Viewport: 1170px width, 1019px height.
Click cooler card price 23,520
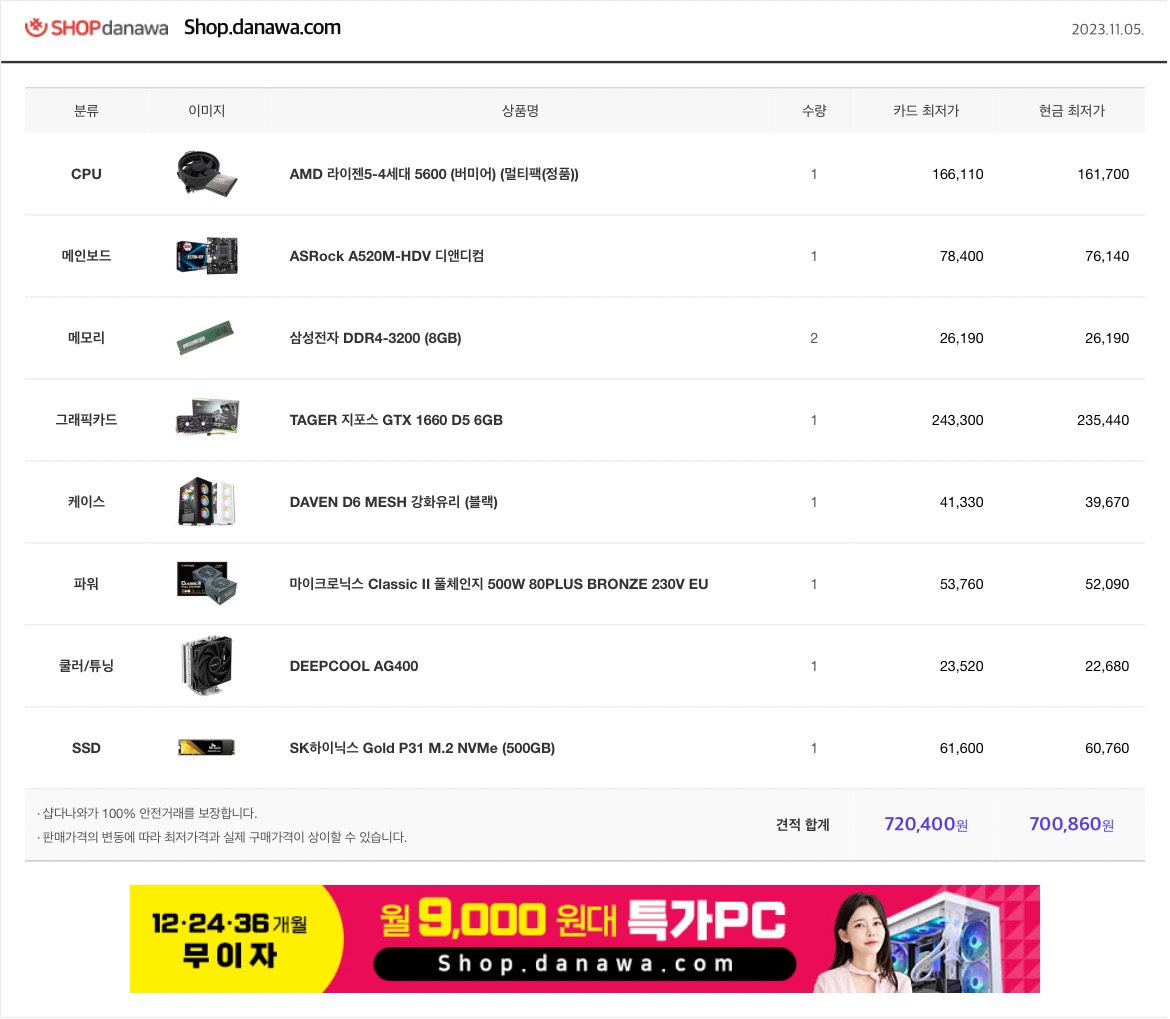click(961, 667)
